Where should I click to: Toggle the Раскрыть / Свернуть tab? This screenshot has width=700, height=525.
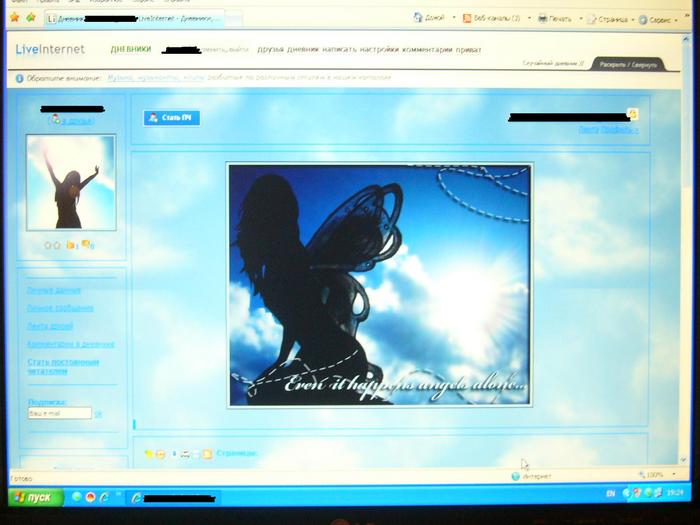(x=628, y=64)
